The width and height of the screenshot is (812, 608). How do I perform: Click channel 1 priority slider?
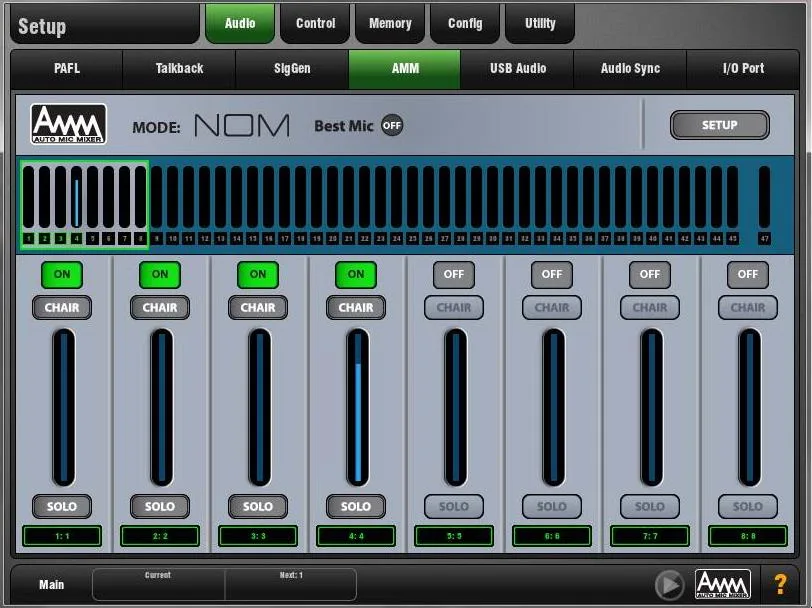(63, 407)
